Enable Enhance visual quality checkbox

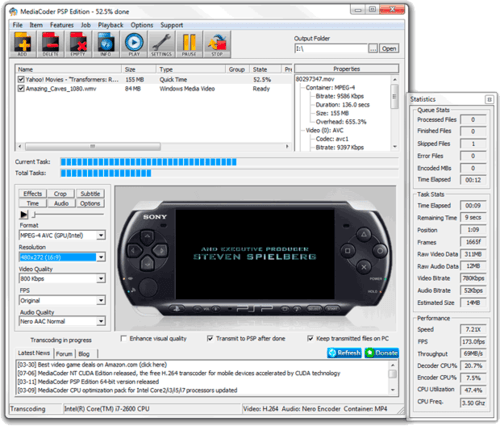(123, 338)
